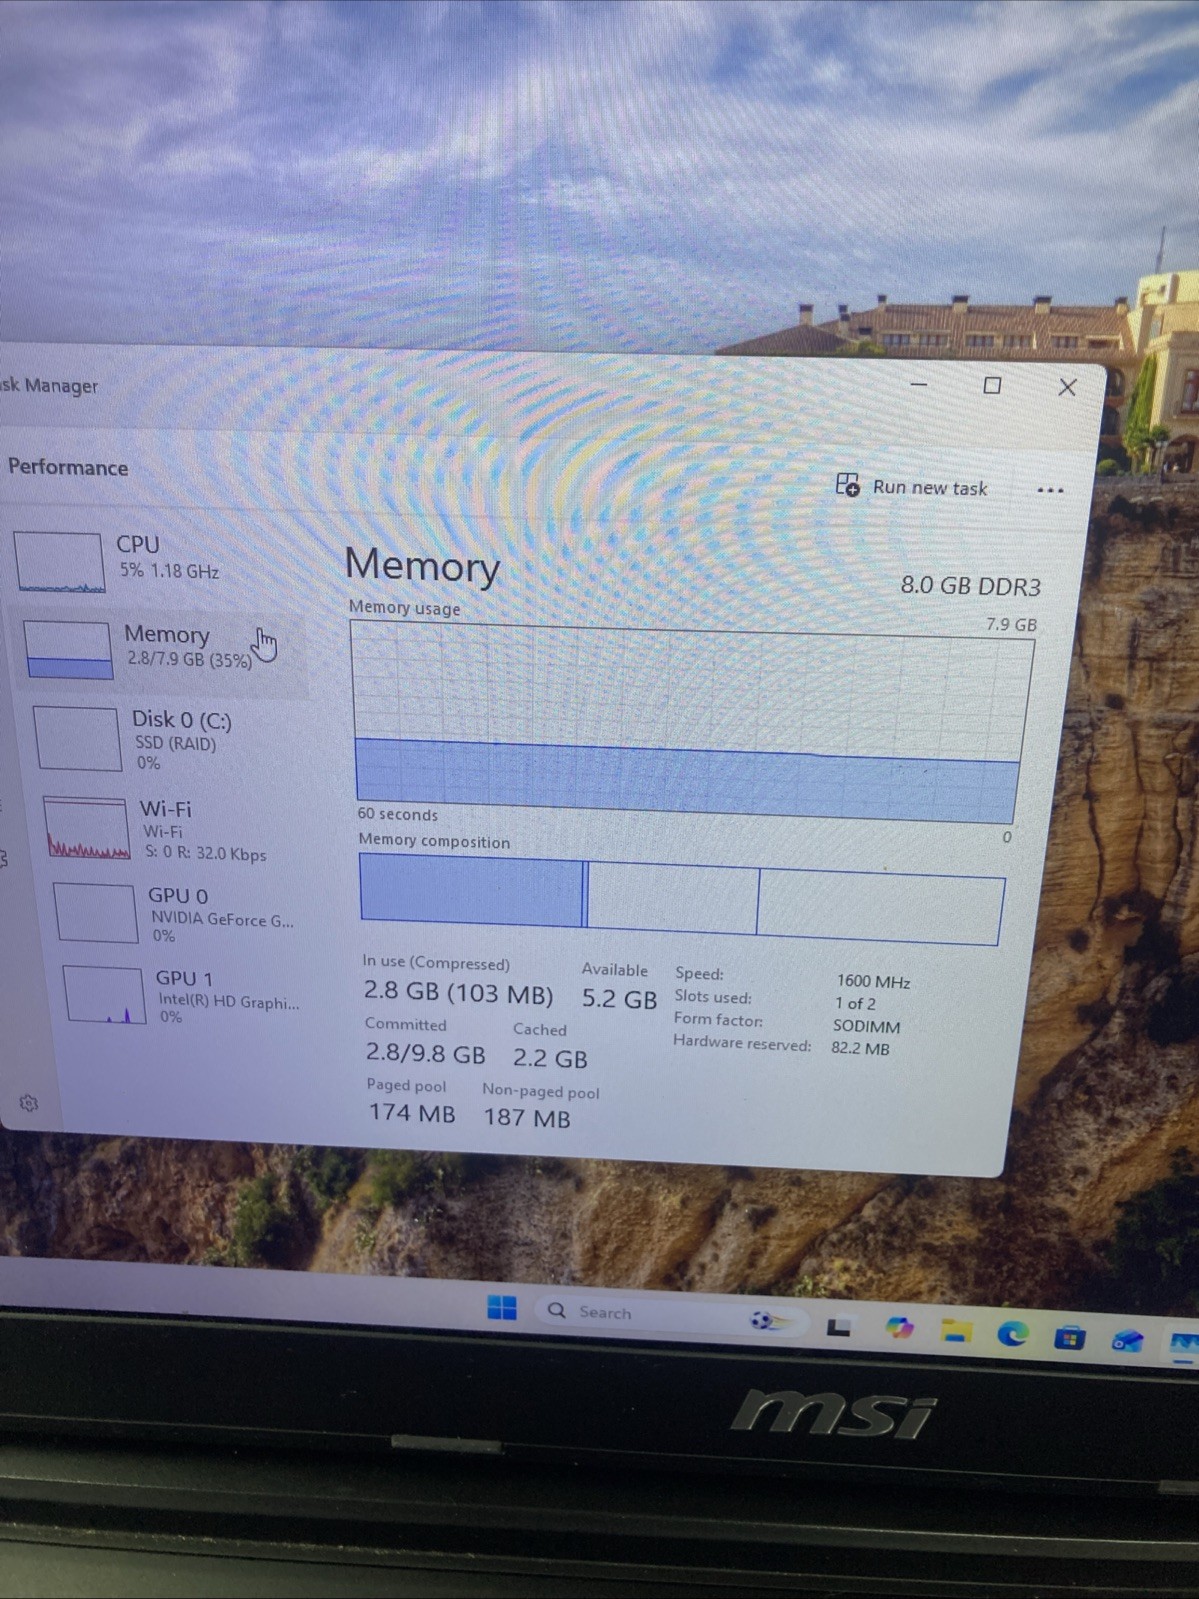Screen dimensions: 1199x1599
Task: Click the In use value 2.8 GB (103 MB)
Action: [x=458, y=993]
